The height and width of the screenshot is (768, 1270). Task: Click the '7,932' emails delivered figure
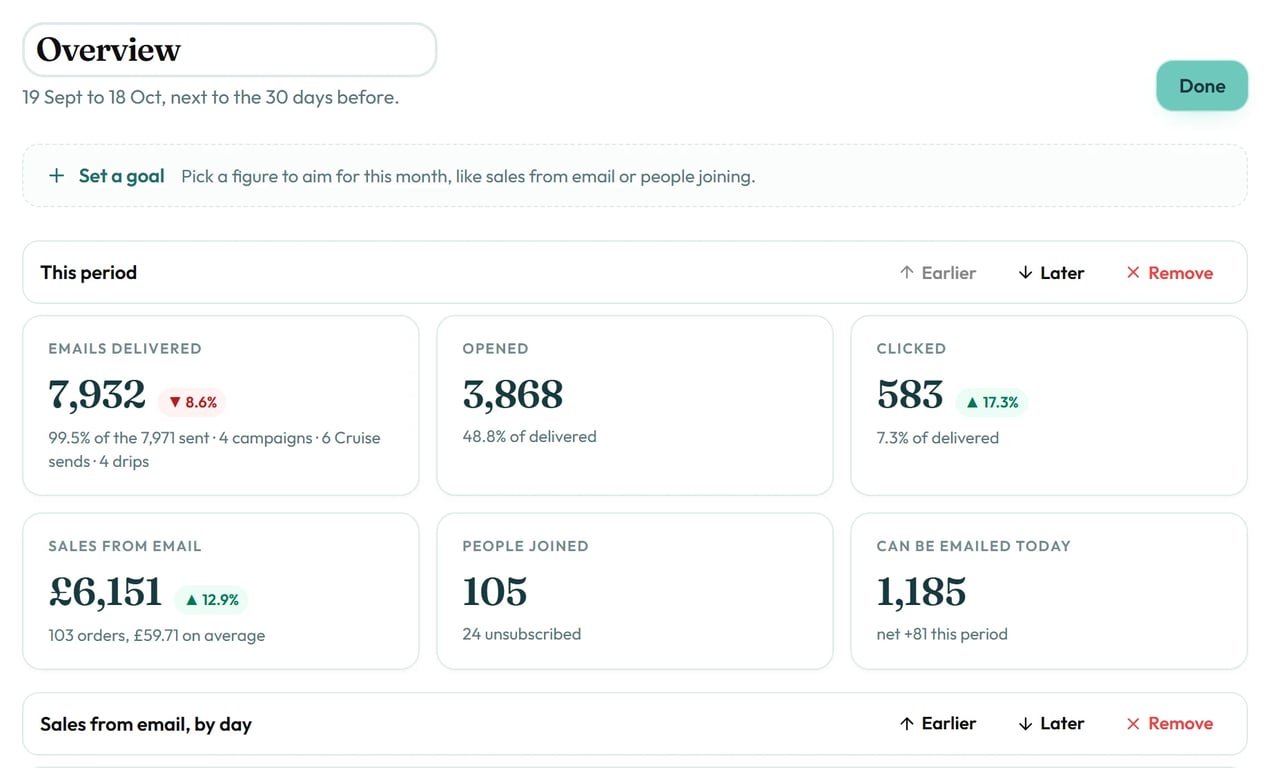[97, 395]
